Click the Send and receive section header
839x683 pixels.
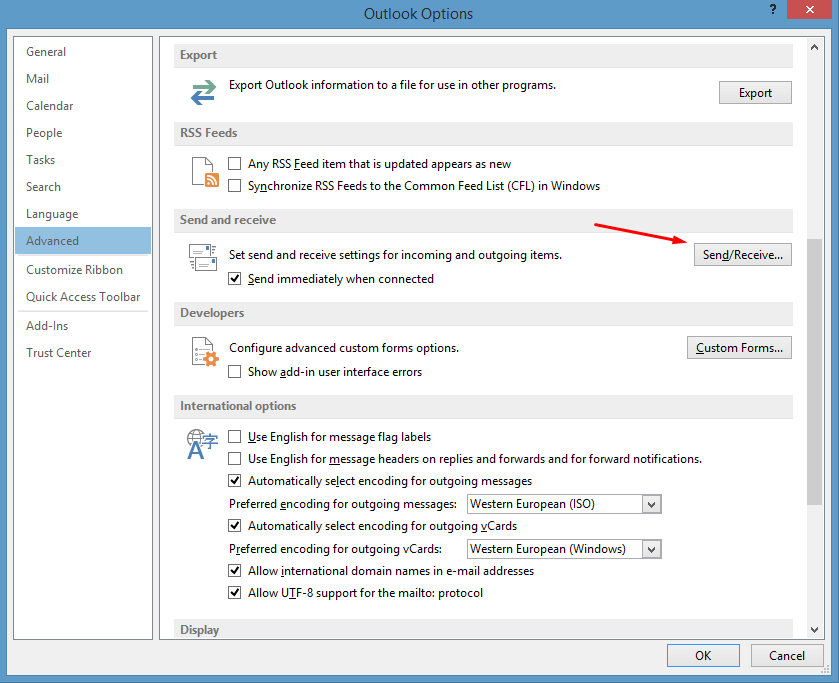[x=483, y=220]
